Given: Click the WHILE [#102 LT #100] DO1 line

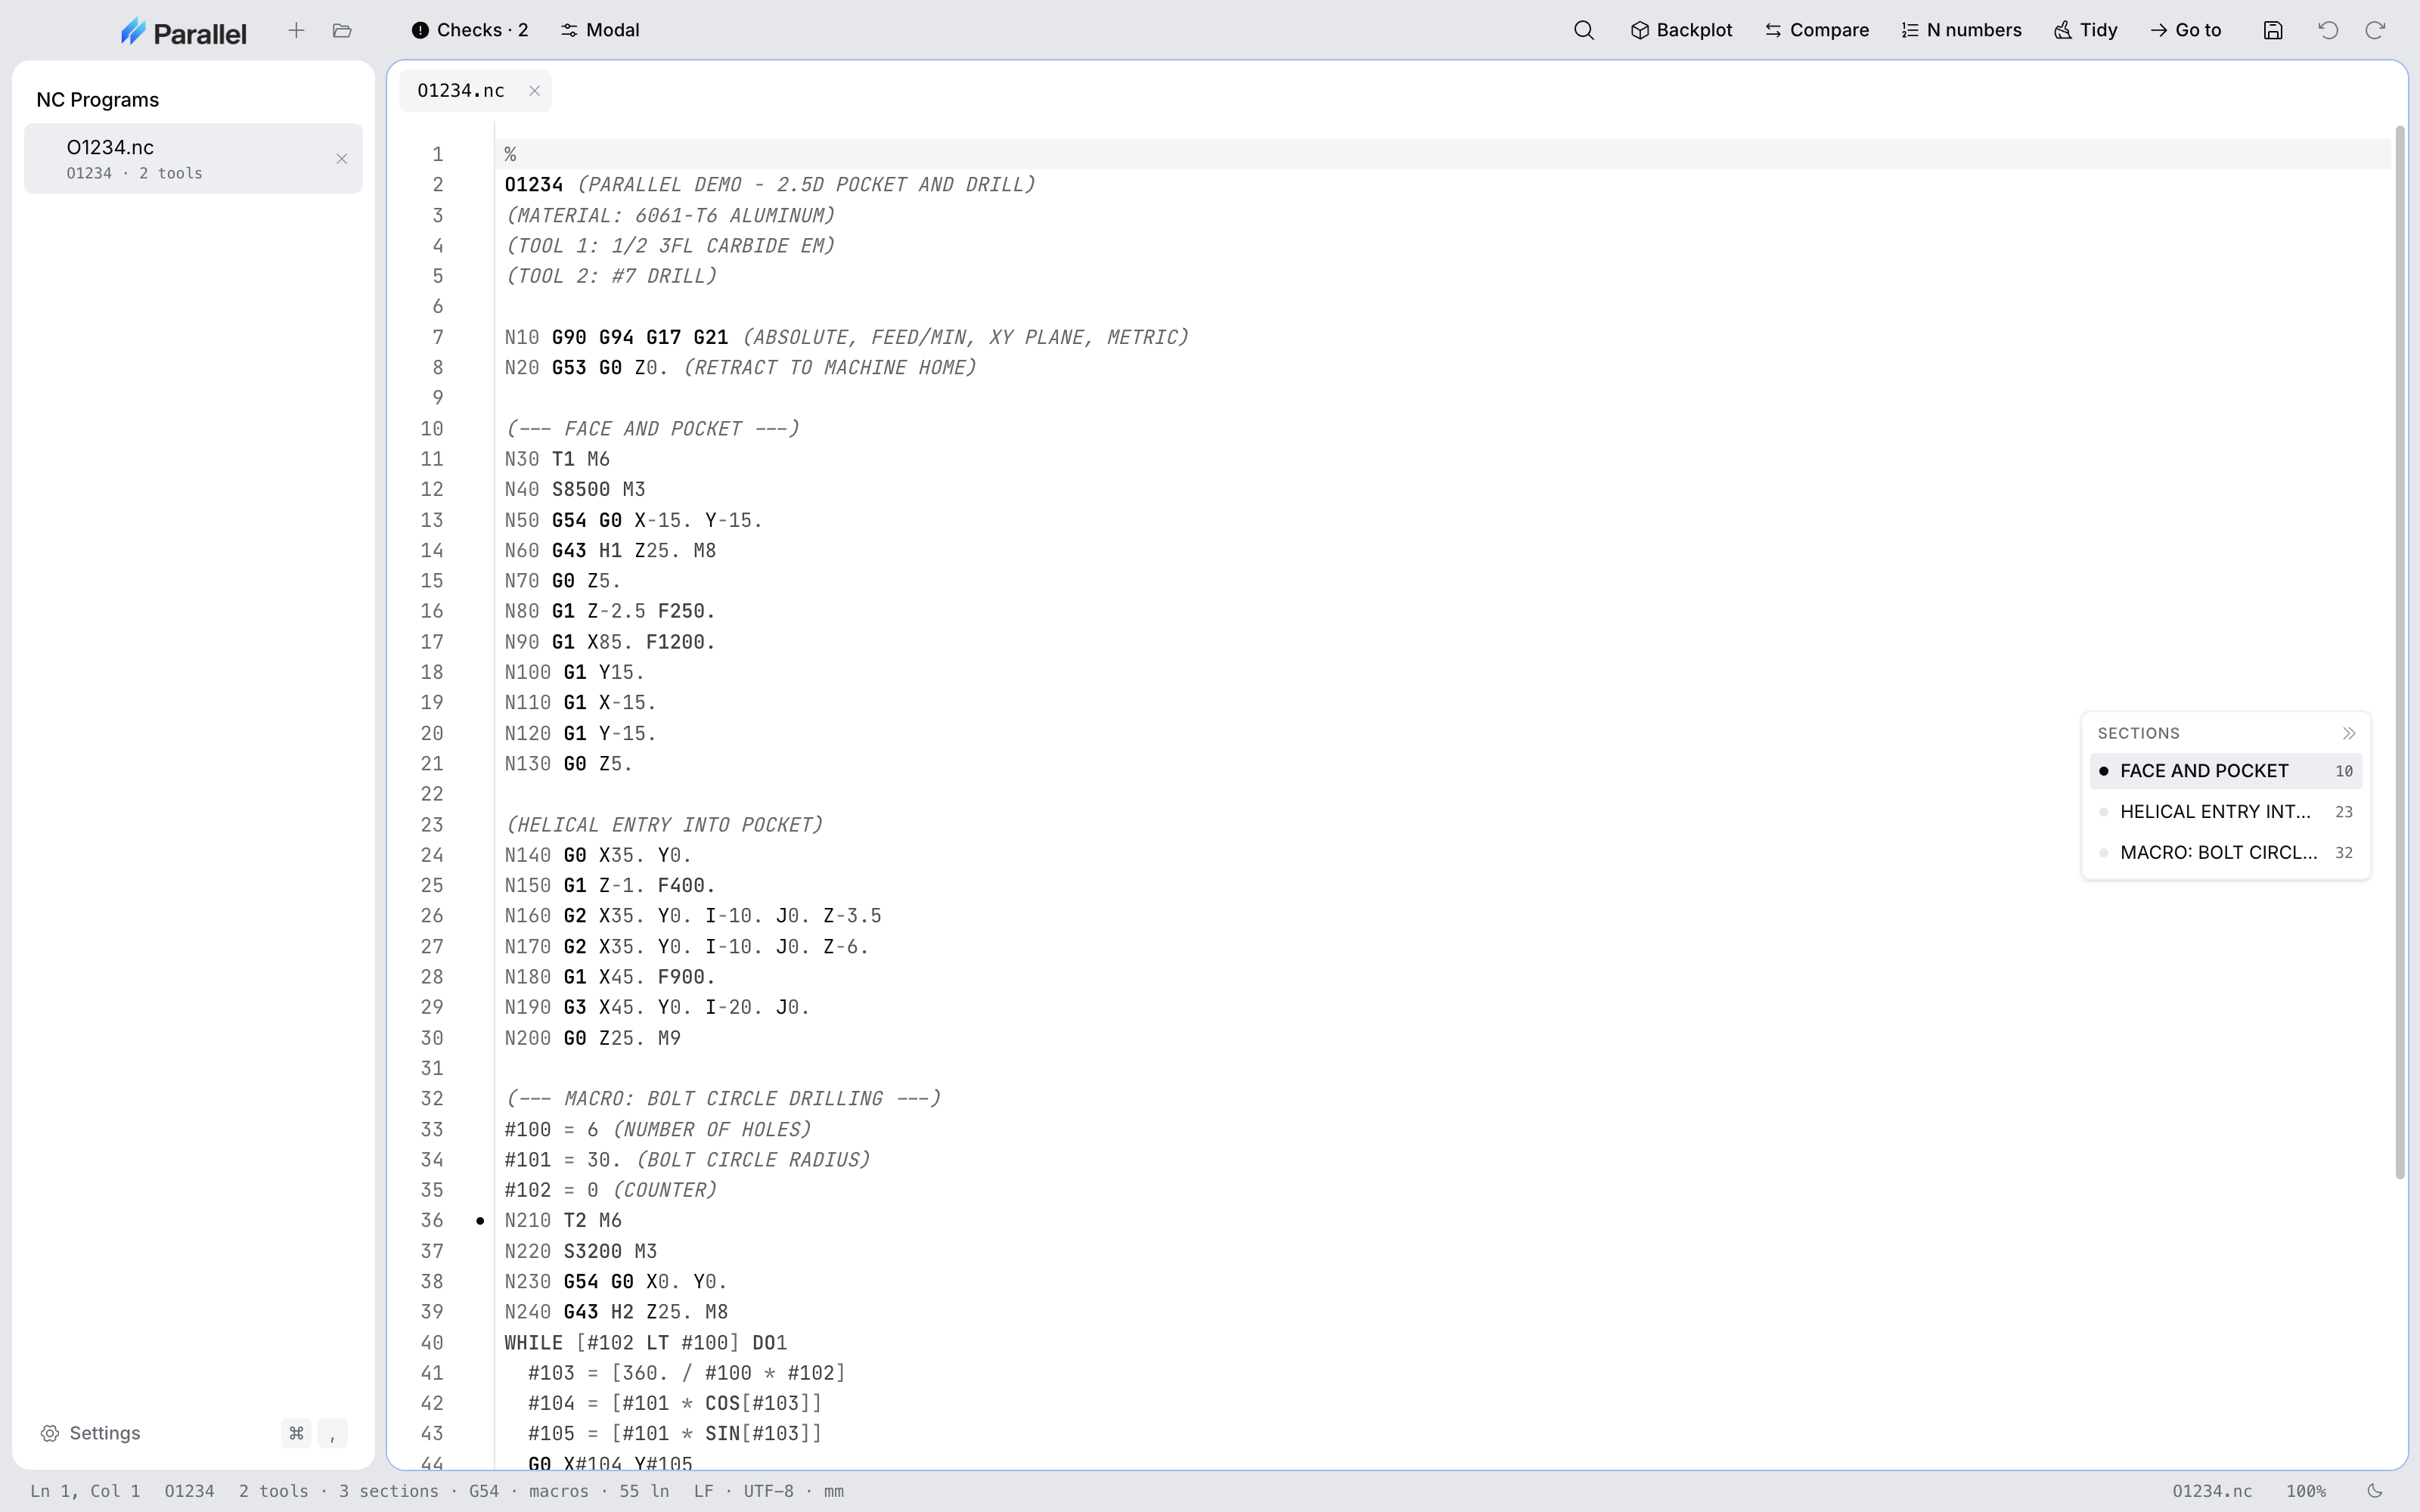Looking at the screenshot, I should coord(646,1343).
